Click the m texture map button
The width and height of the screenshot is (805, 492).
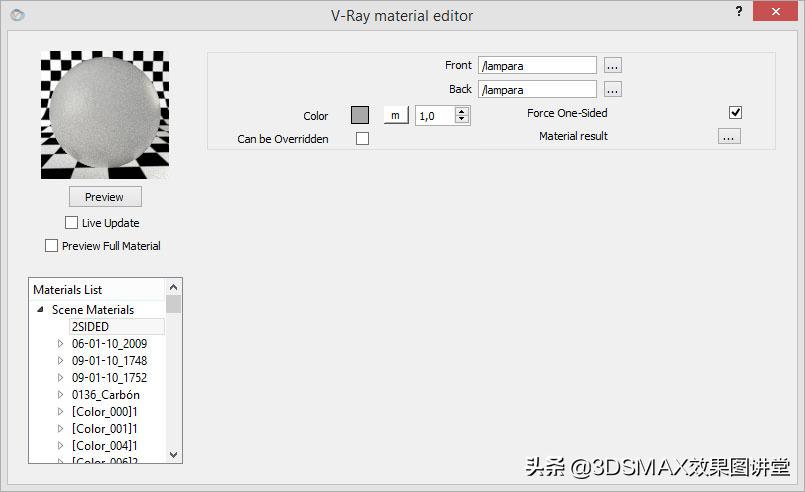tap(396, 115)
